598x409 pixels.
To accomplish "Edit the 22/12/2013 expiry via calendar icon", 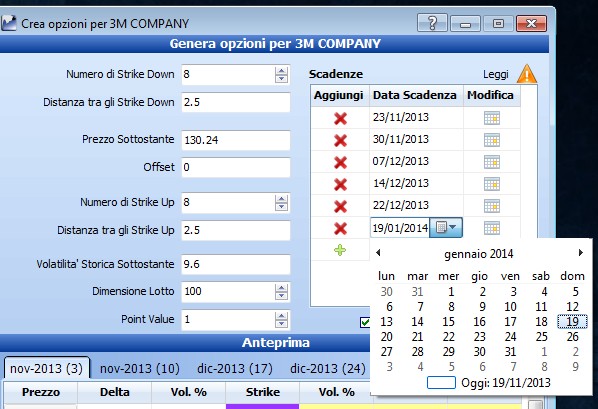I will (492, 206).
